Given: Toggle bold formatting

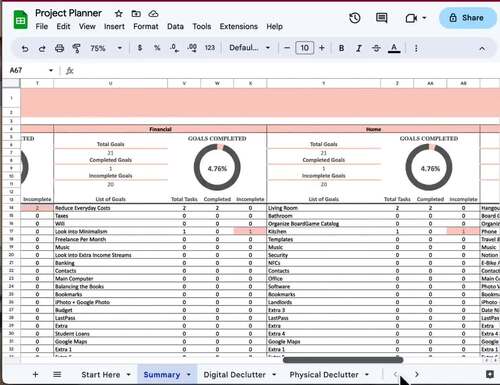Looking at the screenshot, I should click(x=341, y=48).
